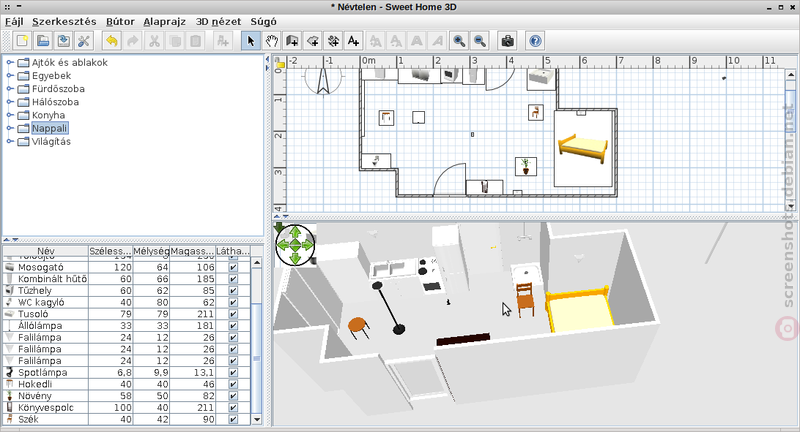Toggle visibility checkbox for Tusoló
Screen dimensions: 800x432
pyautogui.click(x=233, y=314)
